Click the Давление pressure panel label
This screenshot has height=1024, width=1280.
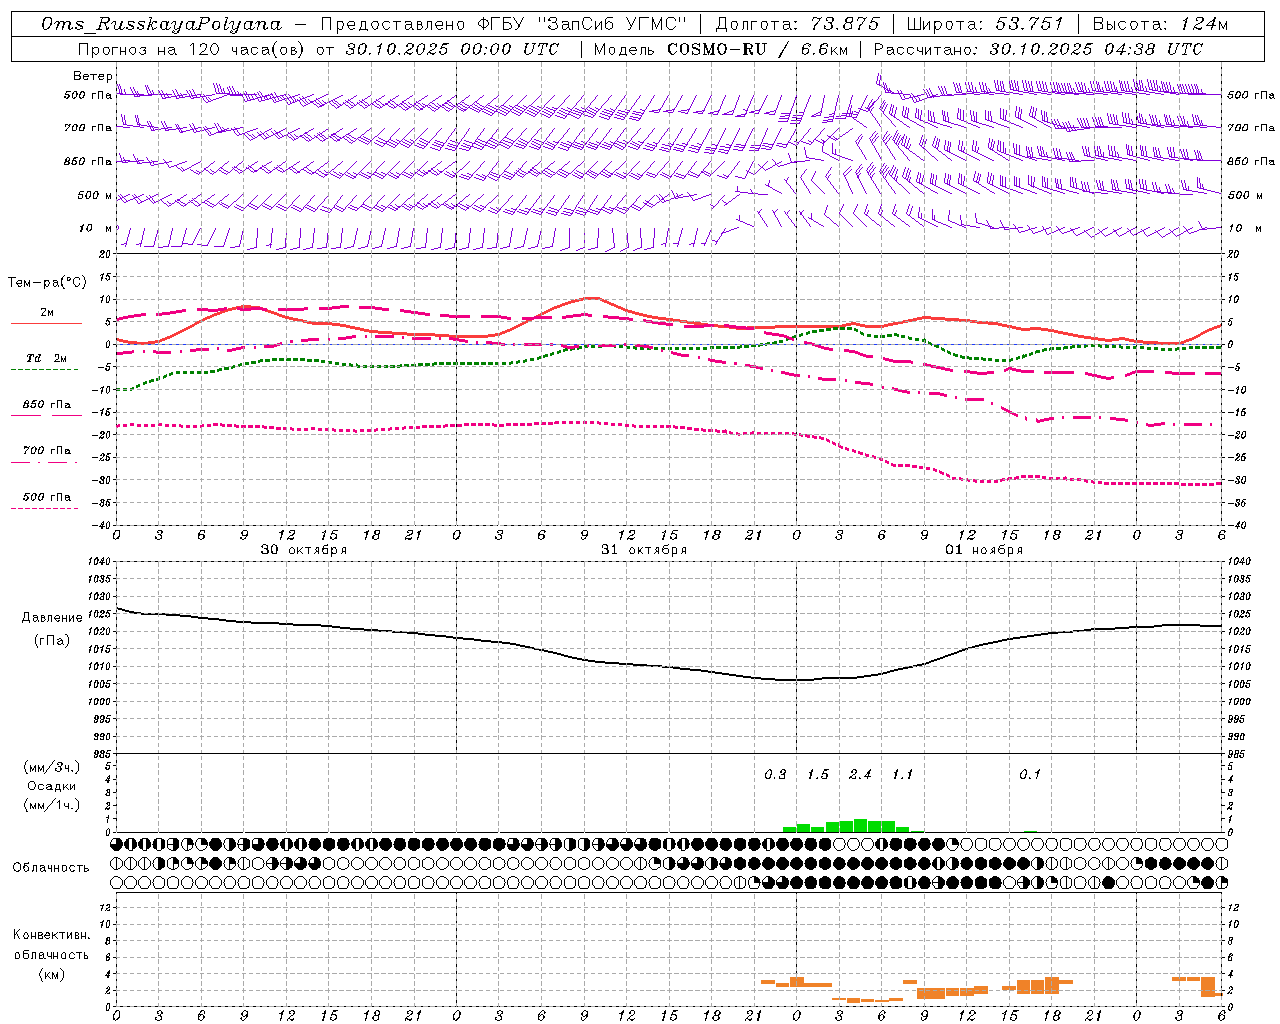click(52, 618)
